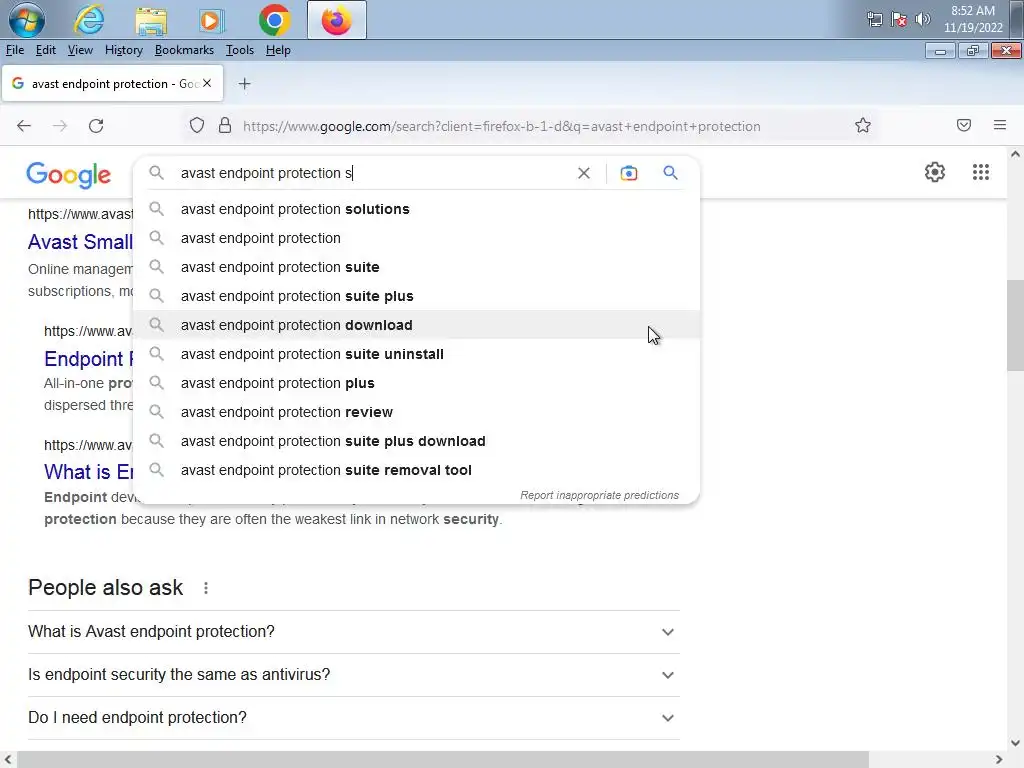The image size is (1024, 768).
Task: Open the Save to Pocket icon
Action: click(x=964, y=125)
